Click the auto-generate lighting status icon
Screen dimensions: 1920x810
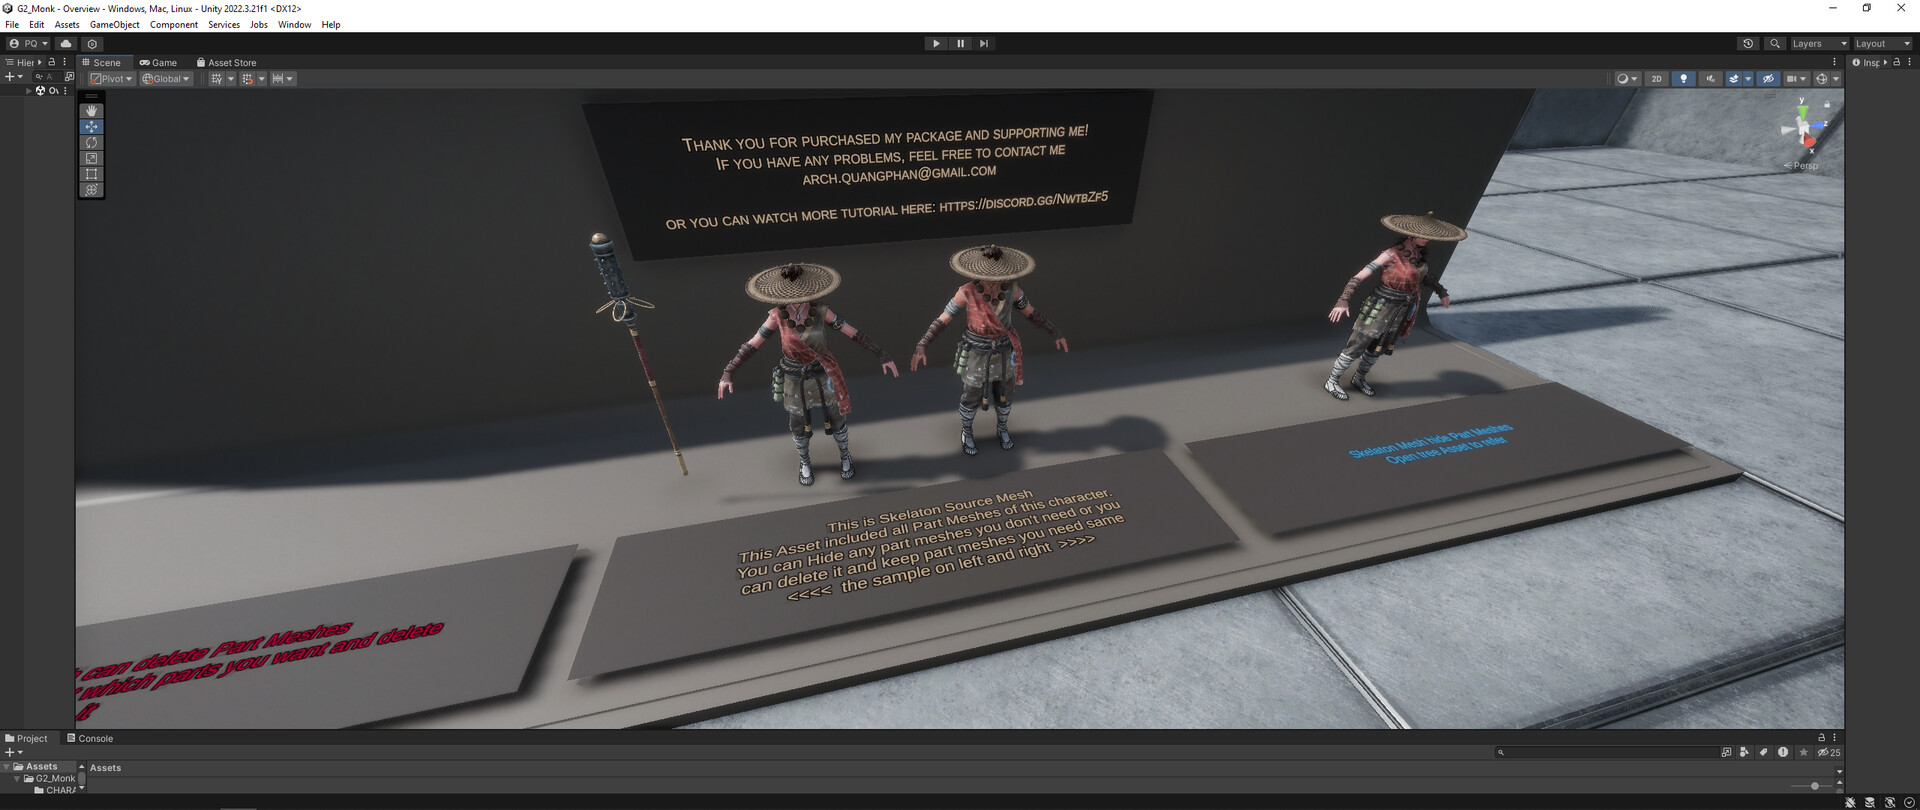click(x=1889, y=802)
